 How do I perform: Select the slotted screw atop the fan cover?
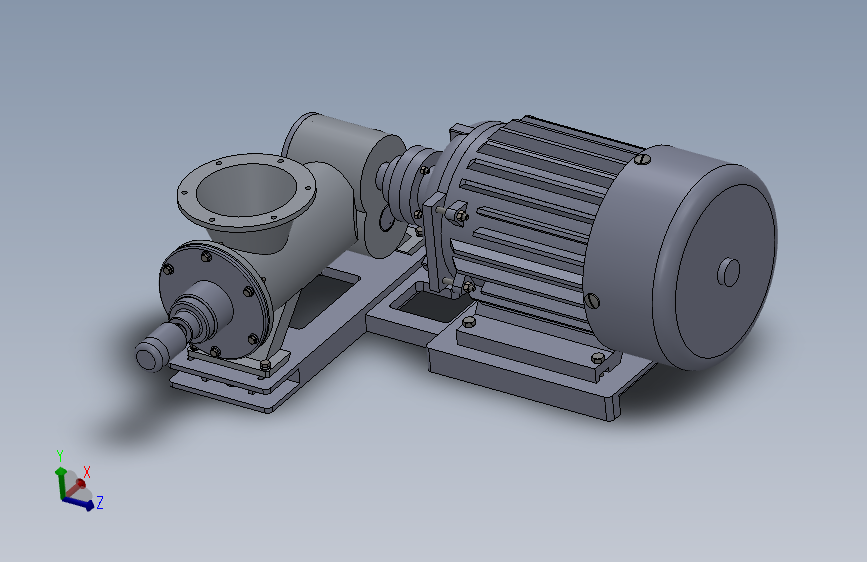(641, 159)
